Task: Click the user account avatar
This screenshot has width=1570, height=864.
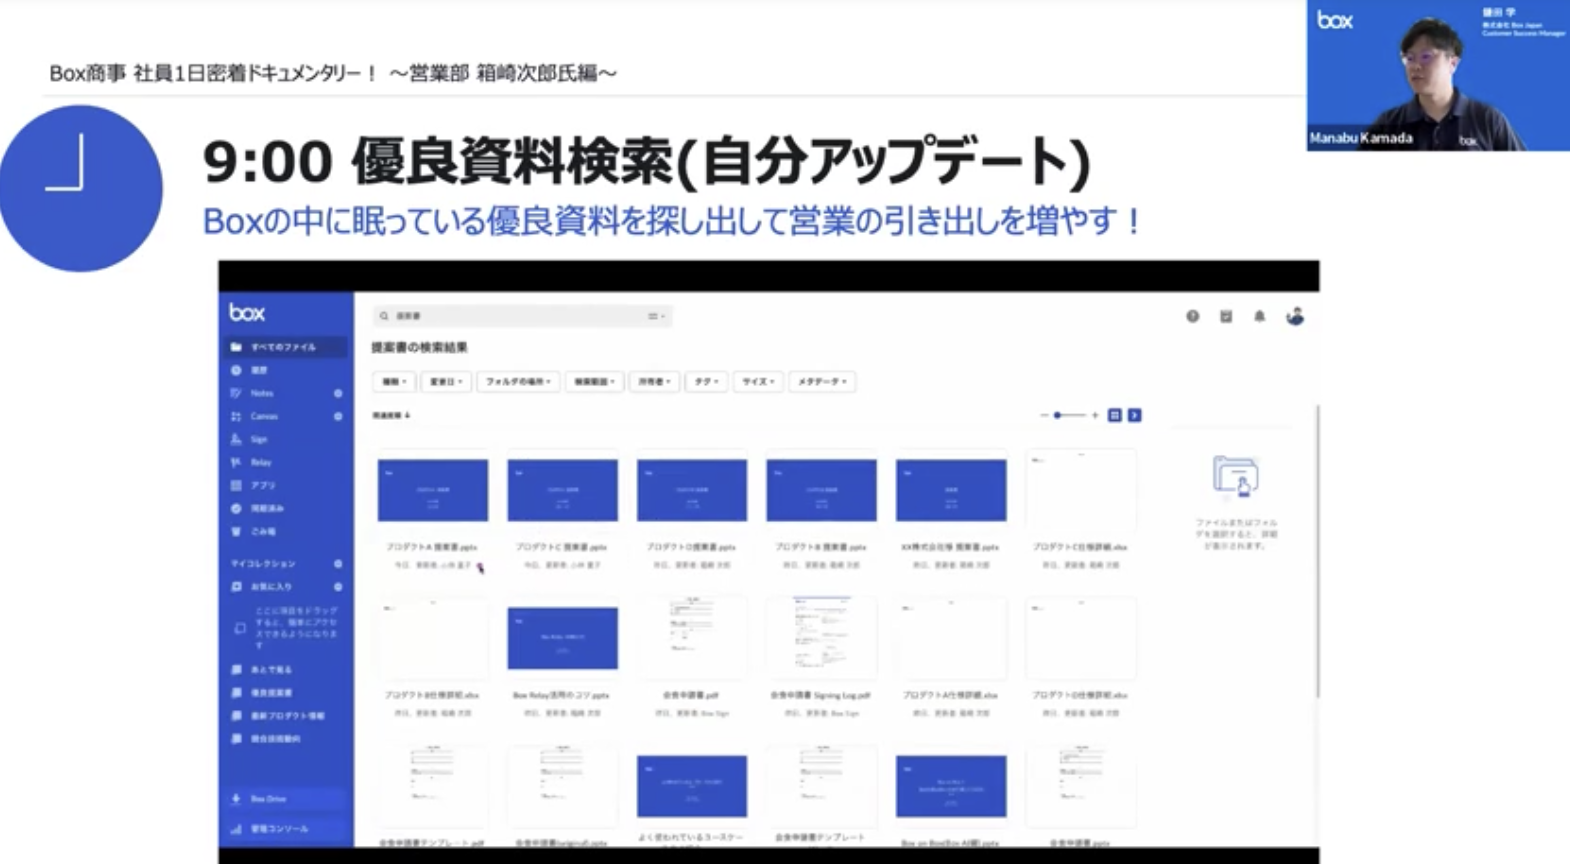Action: [1295, 316]
